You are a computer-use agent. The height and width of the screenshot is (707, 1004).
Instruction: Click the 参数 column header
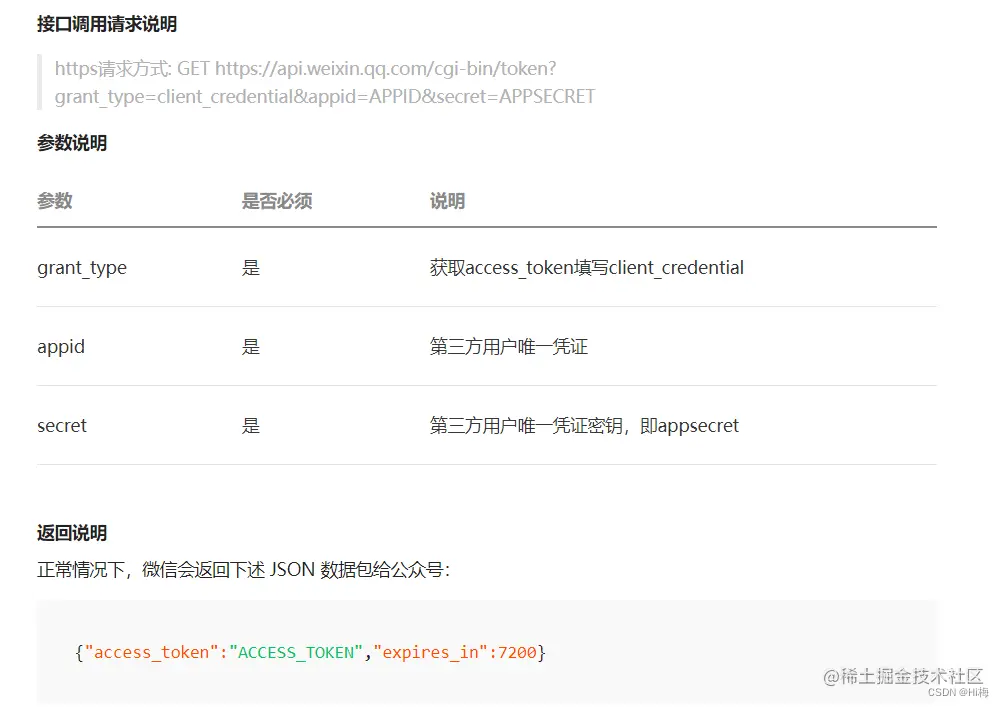[54, 201]
